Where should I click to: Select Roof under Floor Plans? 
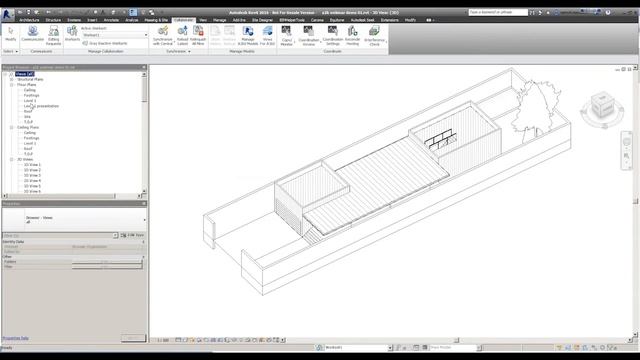click(x=28, y=111)
